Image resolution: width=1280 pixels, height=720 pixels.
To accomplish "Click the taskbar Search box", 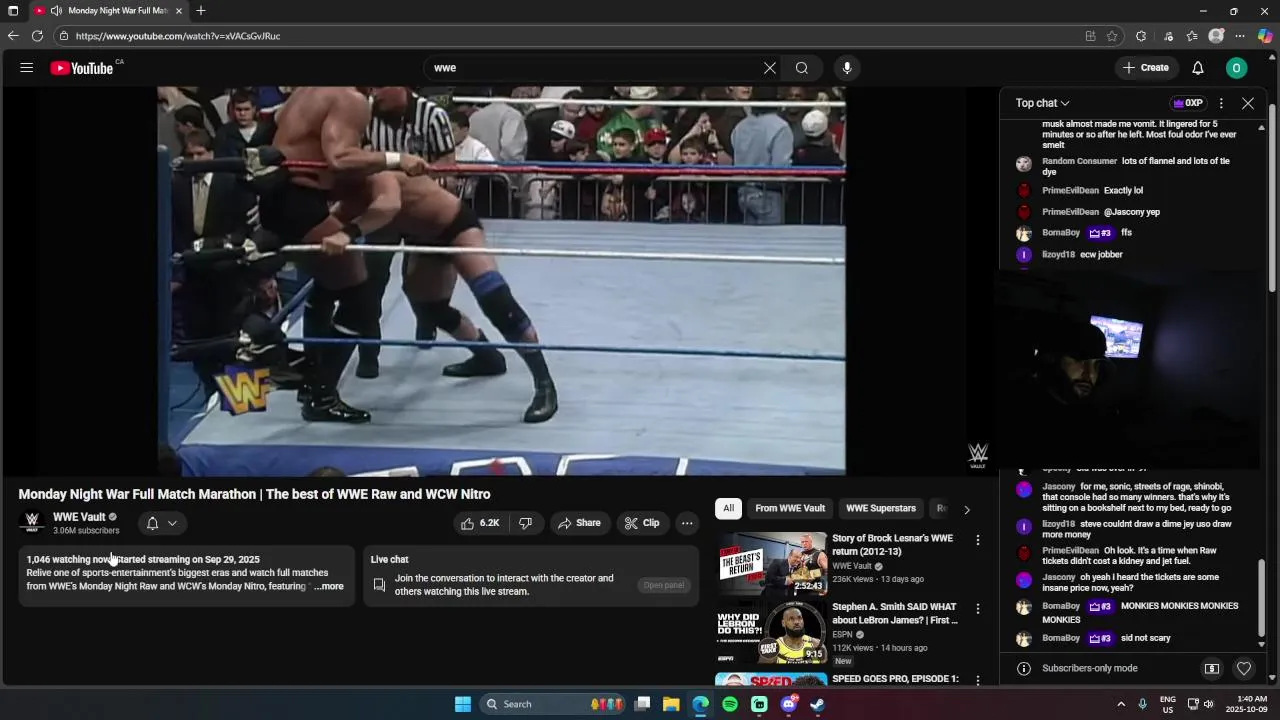I will click(553, 704).
